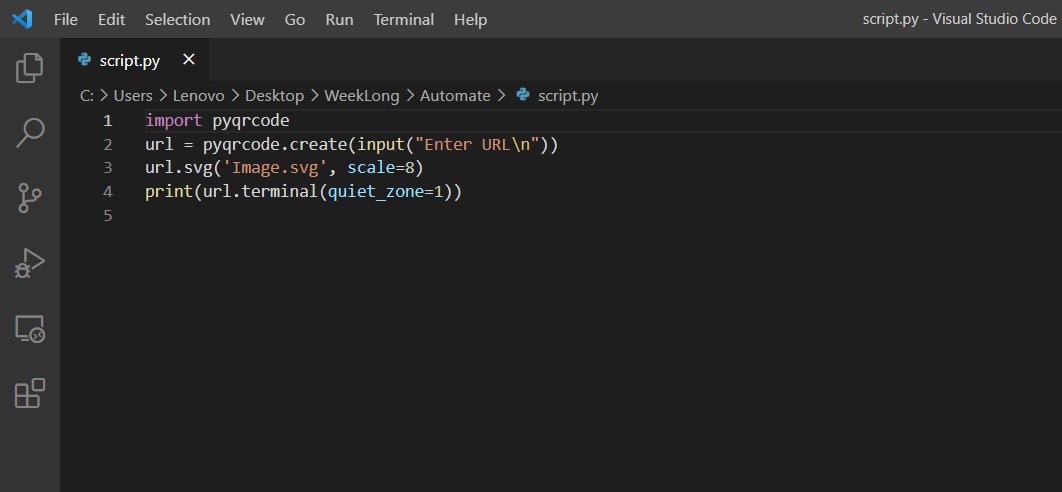Open the Terminal menu
The width and height of the screenshot is (1062, 492).
click(x=404, y=19)
